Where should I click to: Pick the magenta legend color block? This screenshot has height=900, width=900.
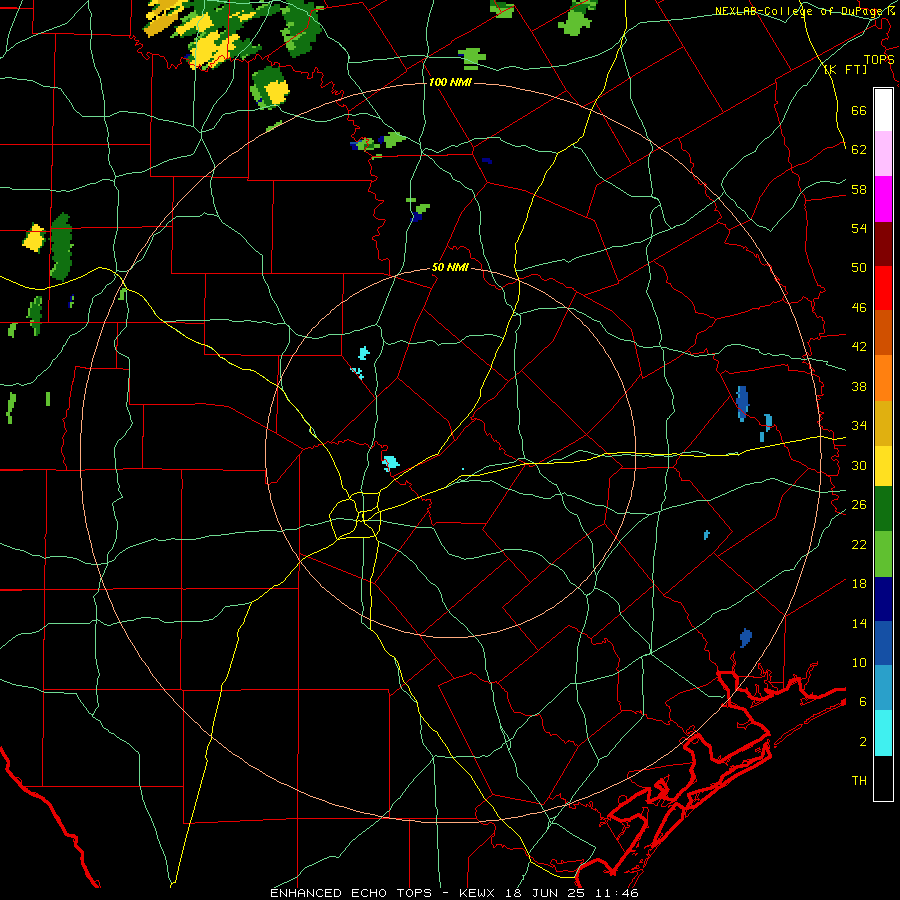tap(883, 199)
